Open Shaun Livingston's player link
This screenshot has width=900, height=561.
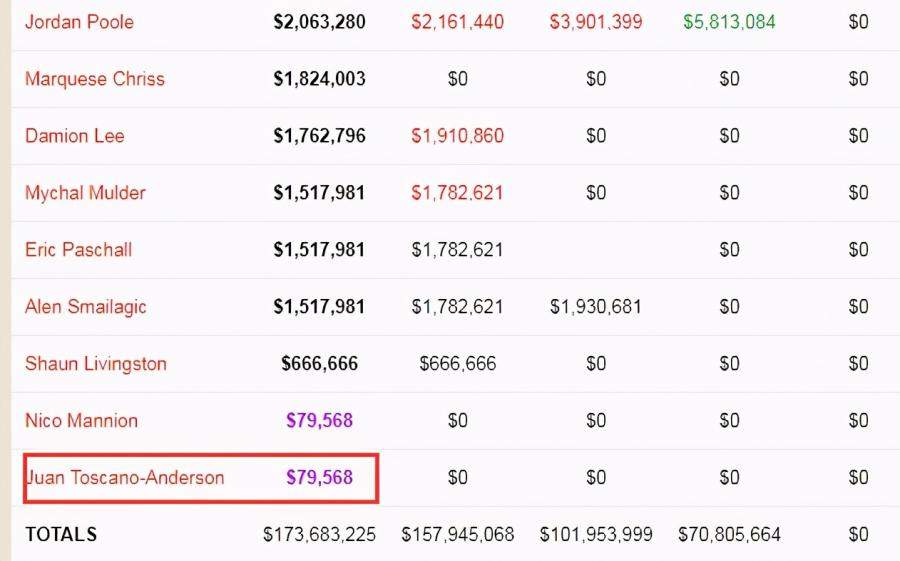tap(96, 364)
